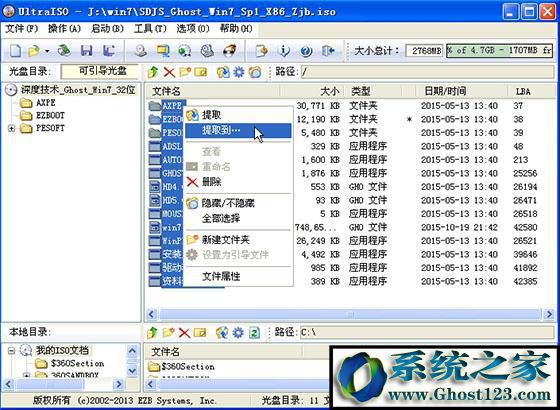The image size is (560, 410).
Task: Open the 选项(O) menu
Action: click(193, 29)
